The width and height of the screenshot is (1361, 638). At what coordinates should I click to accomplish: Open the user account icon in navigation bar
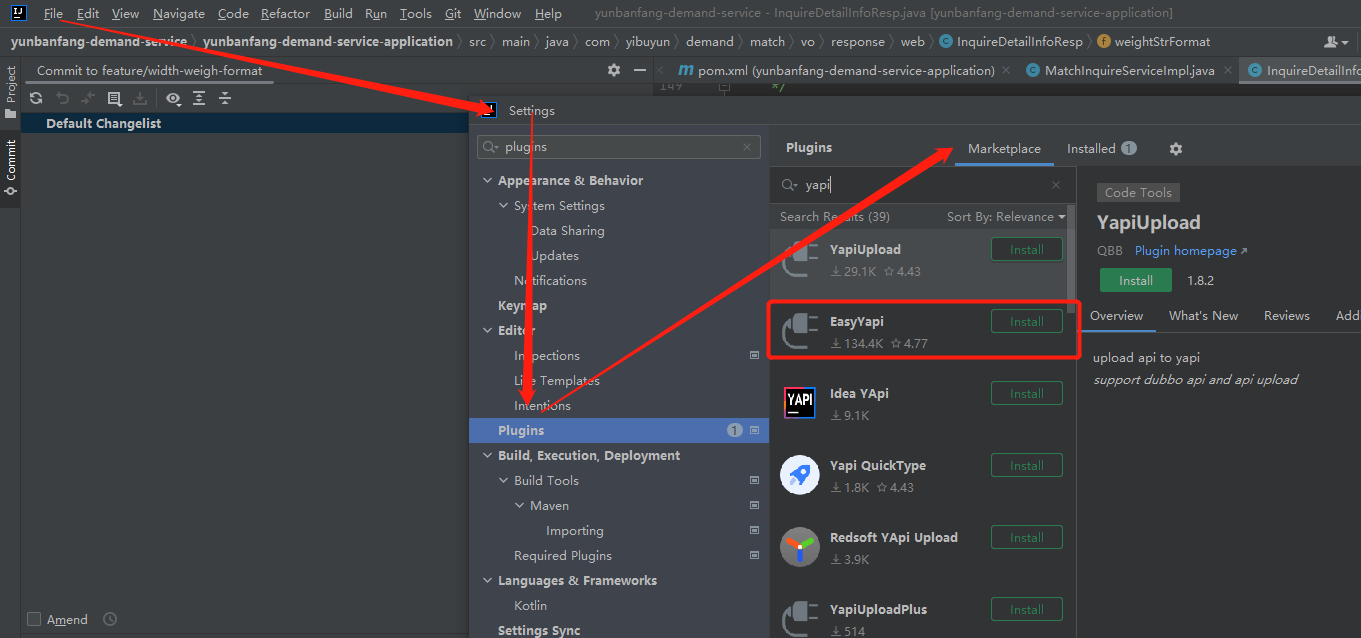pos(1335,42)
